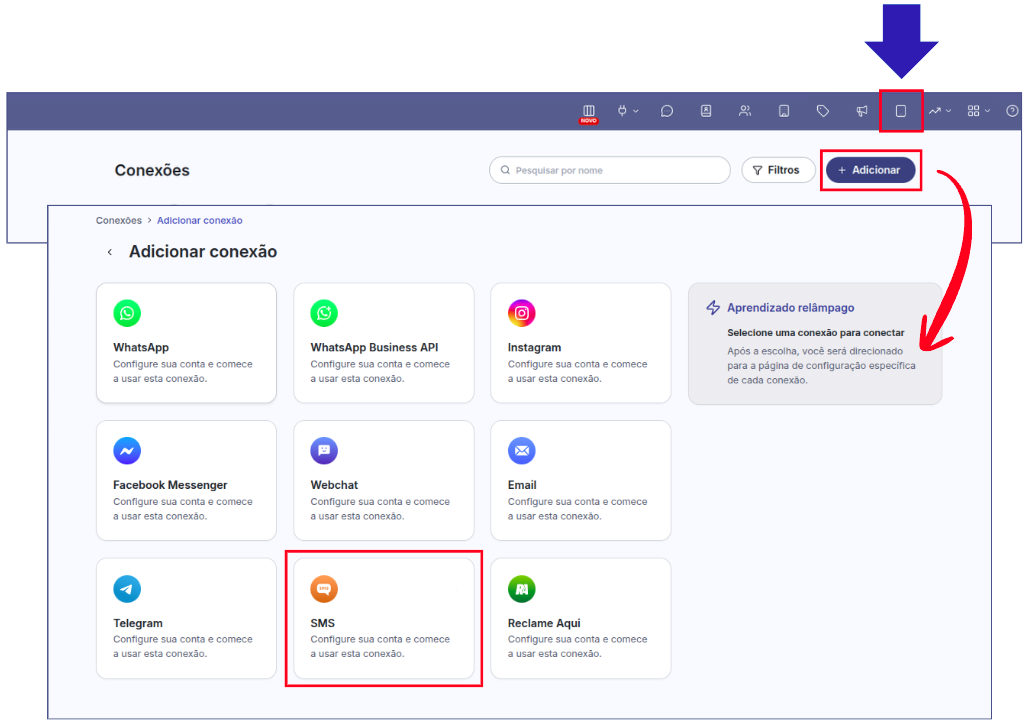Open the contacts book icon
This screenshot has height=728, width=1028.
[706, 111]
